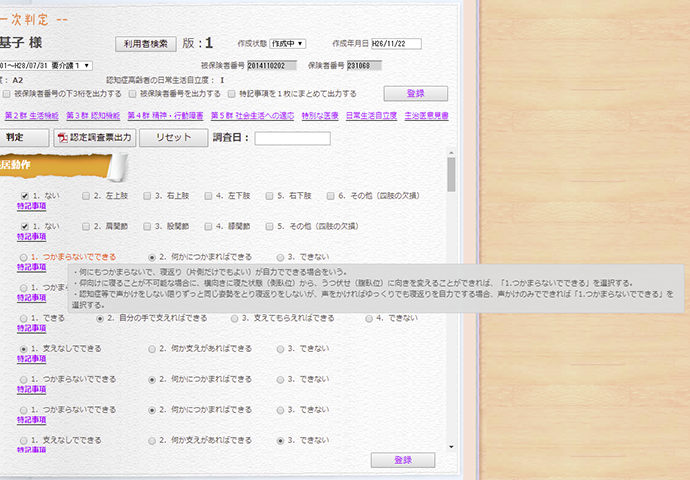Tick the 肩関節 checkbox
690x480 pixels.
(x=86, y=226)
